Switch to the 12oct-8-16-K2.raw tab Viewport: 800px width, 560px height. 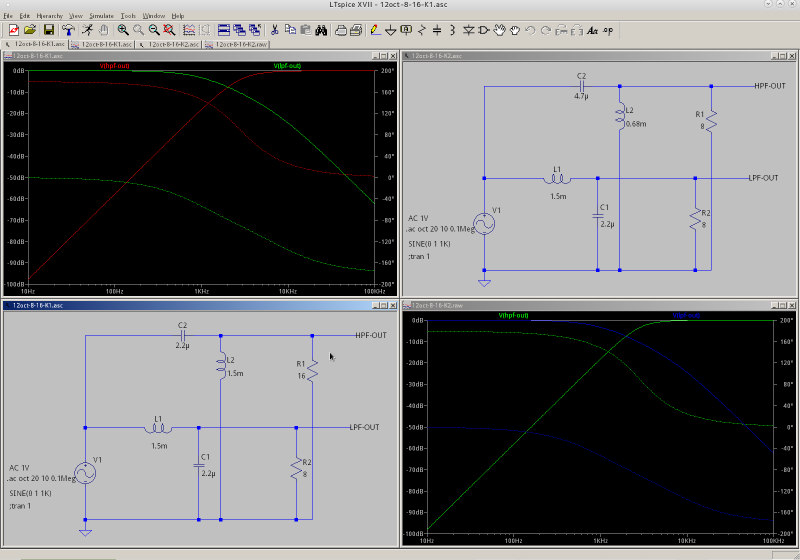click(x=236, y=45)
